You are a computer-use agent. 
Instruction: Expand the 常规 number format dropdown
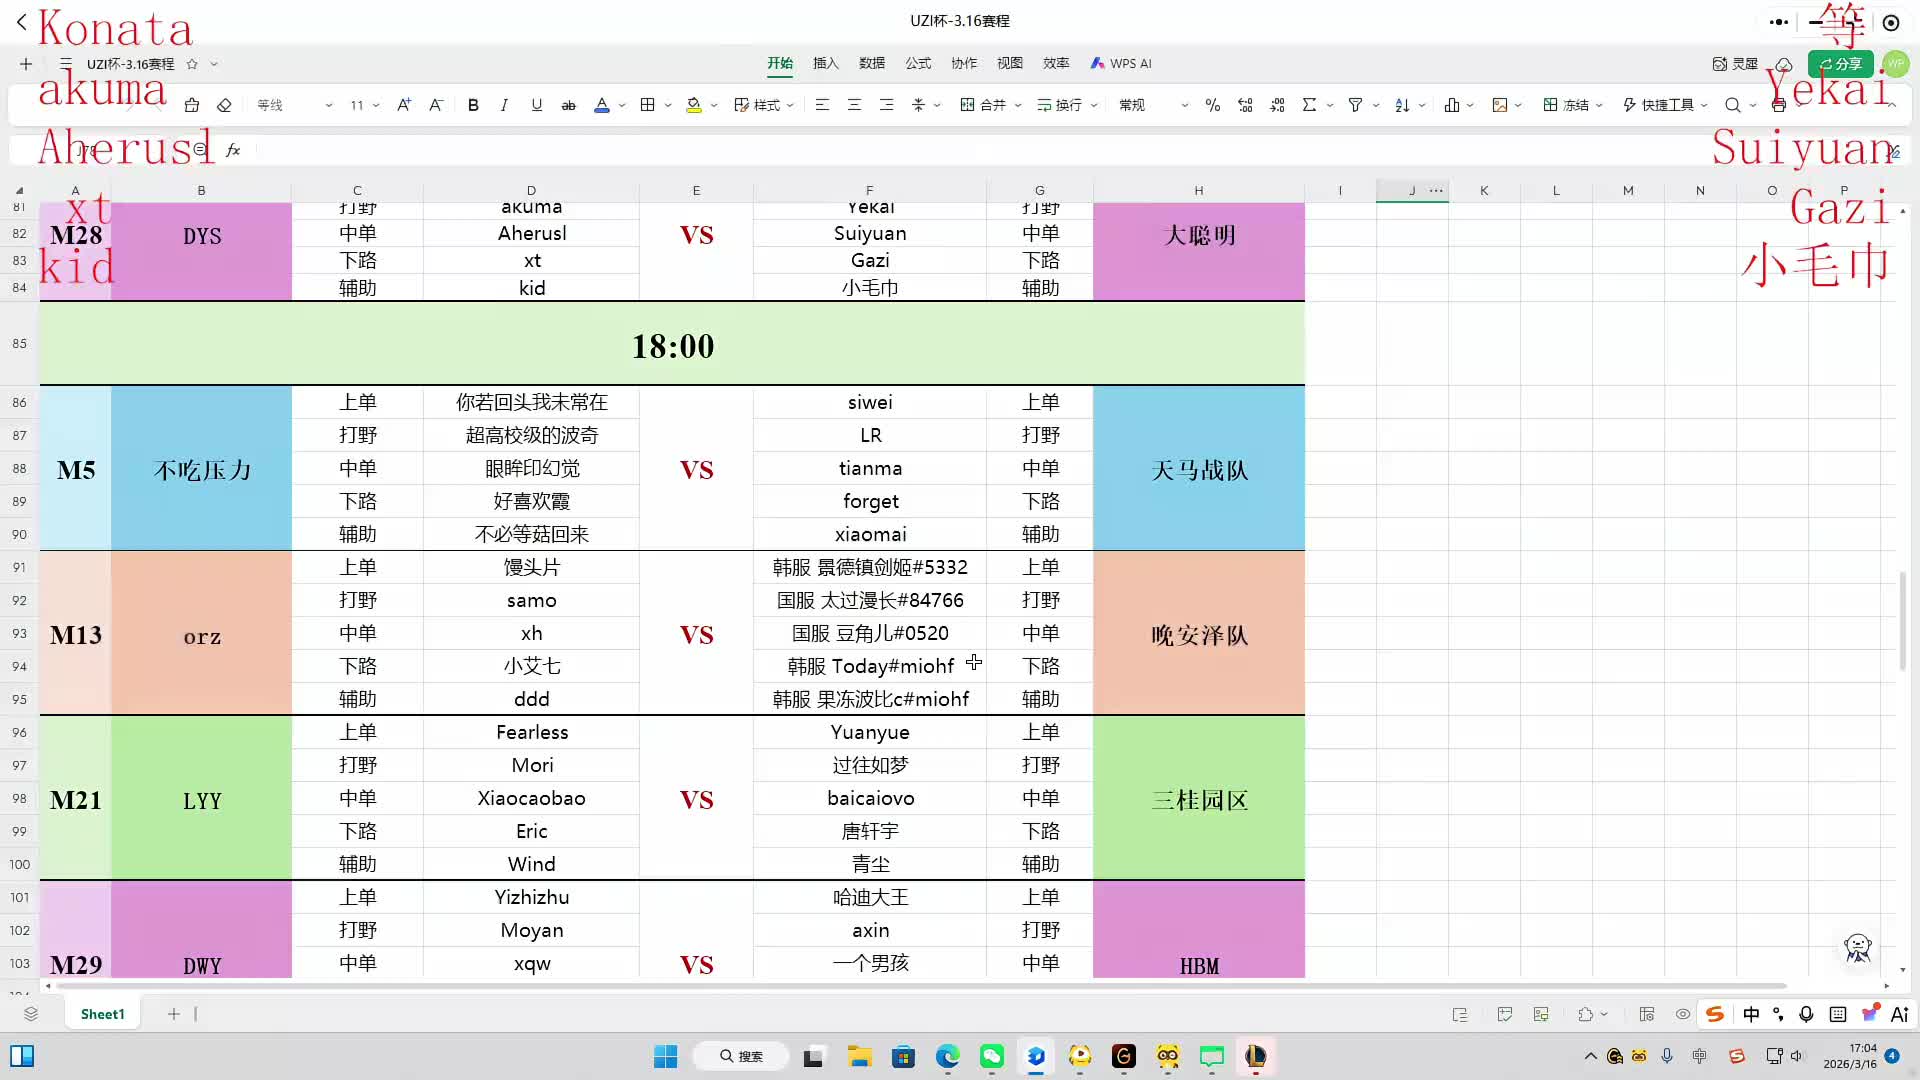[x=1184, y=105]
